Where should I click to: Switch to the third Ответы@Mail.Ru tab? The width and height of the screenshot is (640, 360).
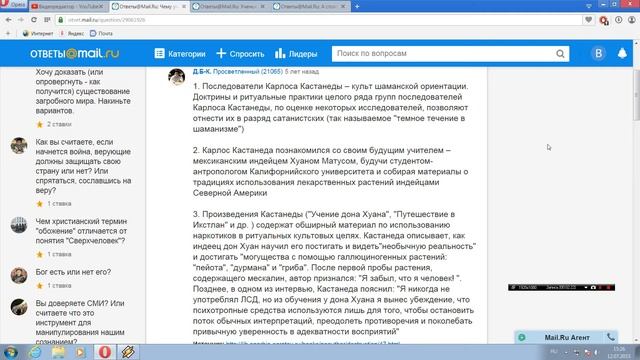tap(229, 7)
